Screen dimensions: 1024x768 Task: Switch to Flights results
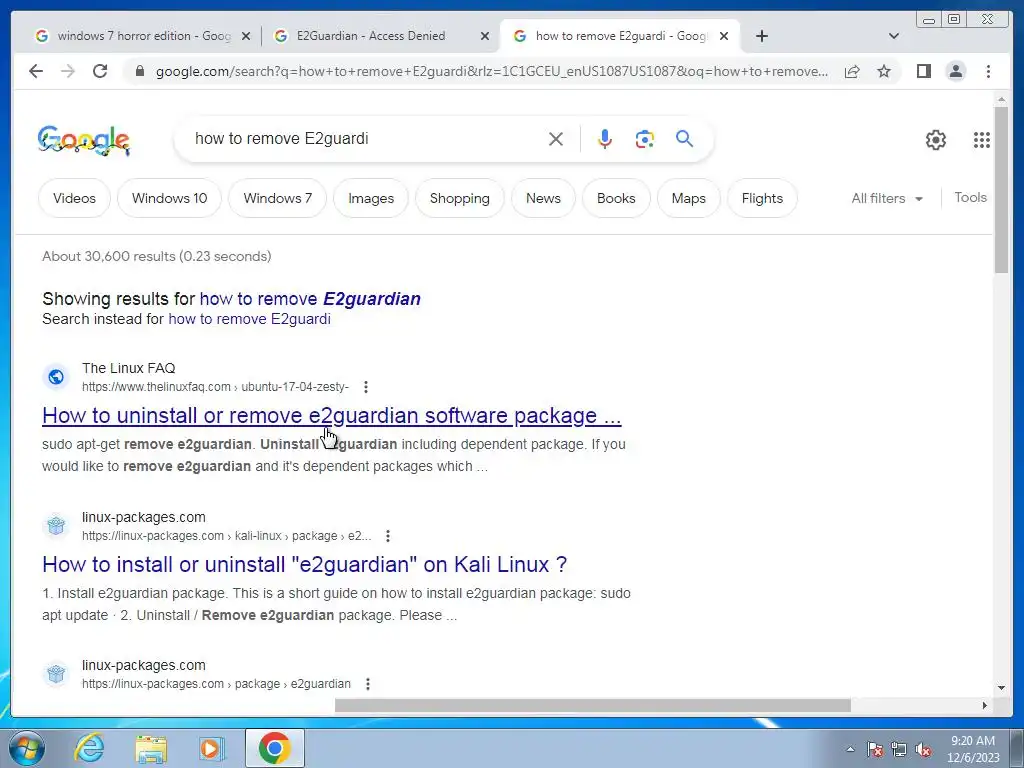coord(762,198)
